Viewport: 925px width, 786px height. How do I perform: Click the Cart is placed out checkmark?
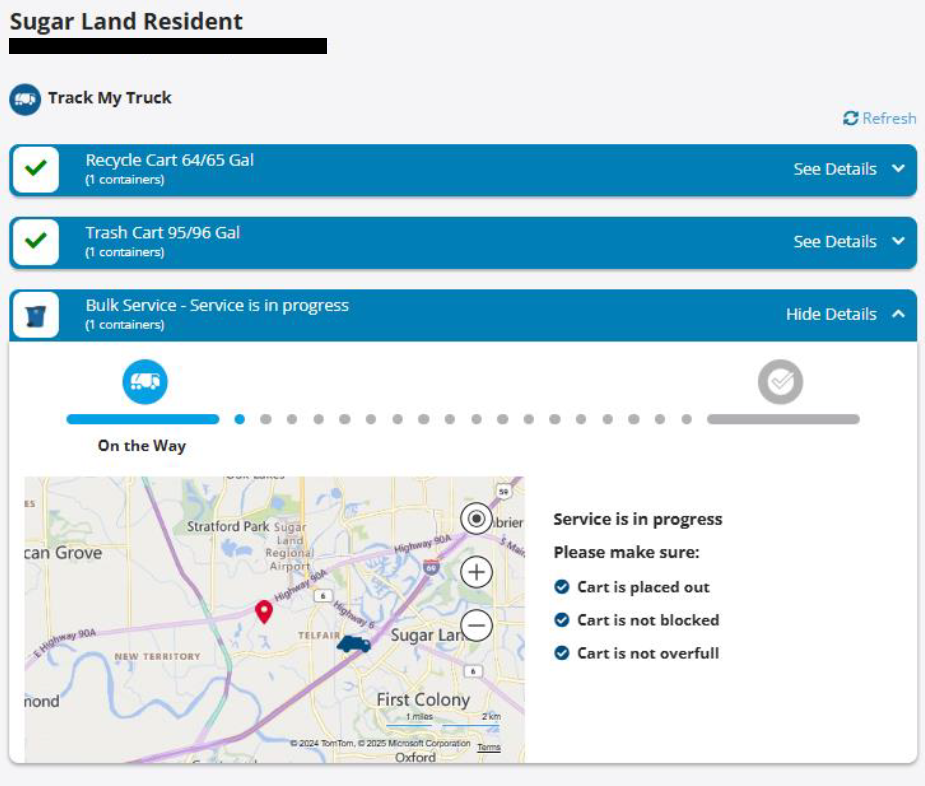coord(560,588)
